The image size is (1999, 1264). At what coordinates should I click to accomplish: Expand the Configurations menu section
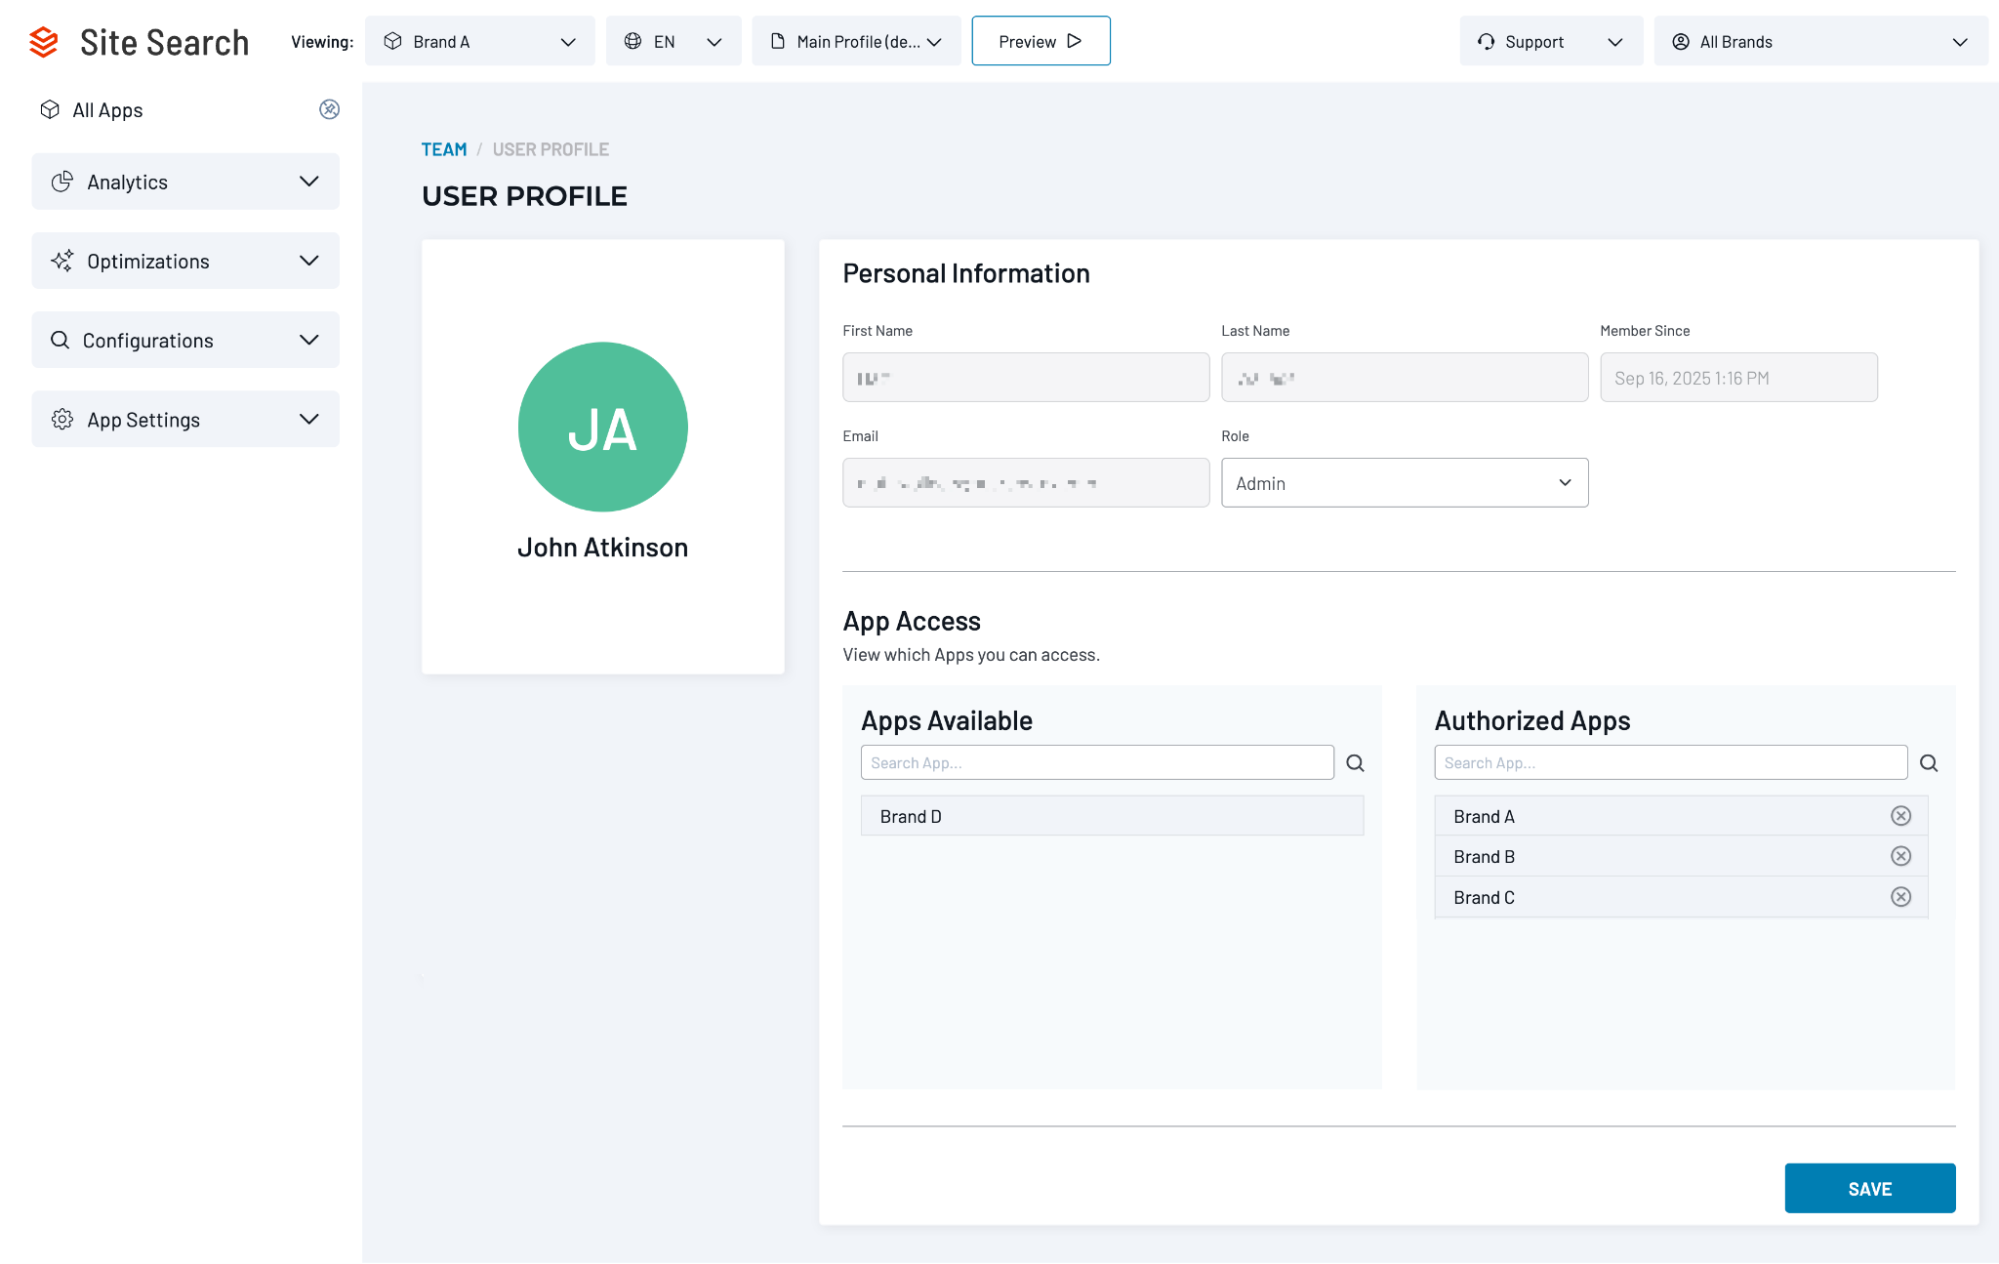186,340
